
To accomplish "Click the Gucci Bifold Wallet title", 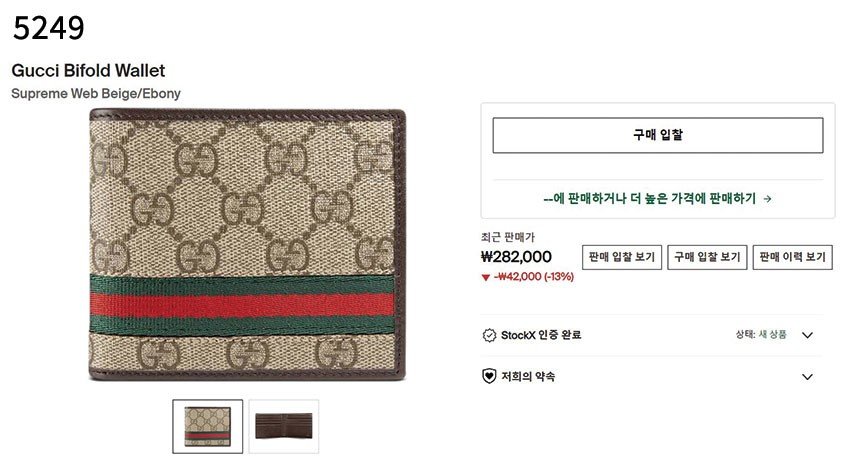I will pos(88,71).
